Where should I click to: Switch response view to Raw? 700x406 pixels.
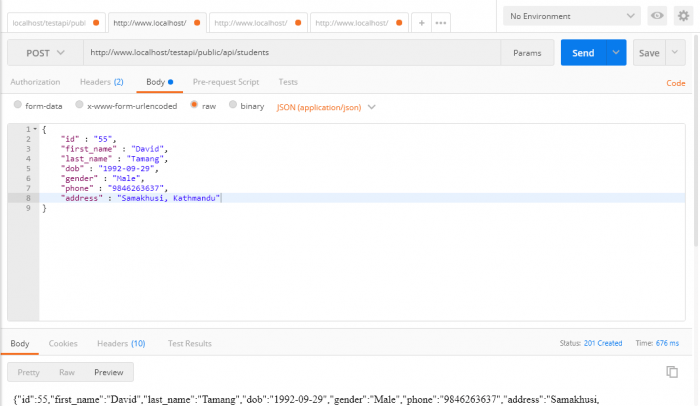coord(67,372)
